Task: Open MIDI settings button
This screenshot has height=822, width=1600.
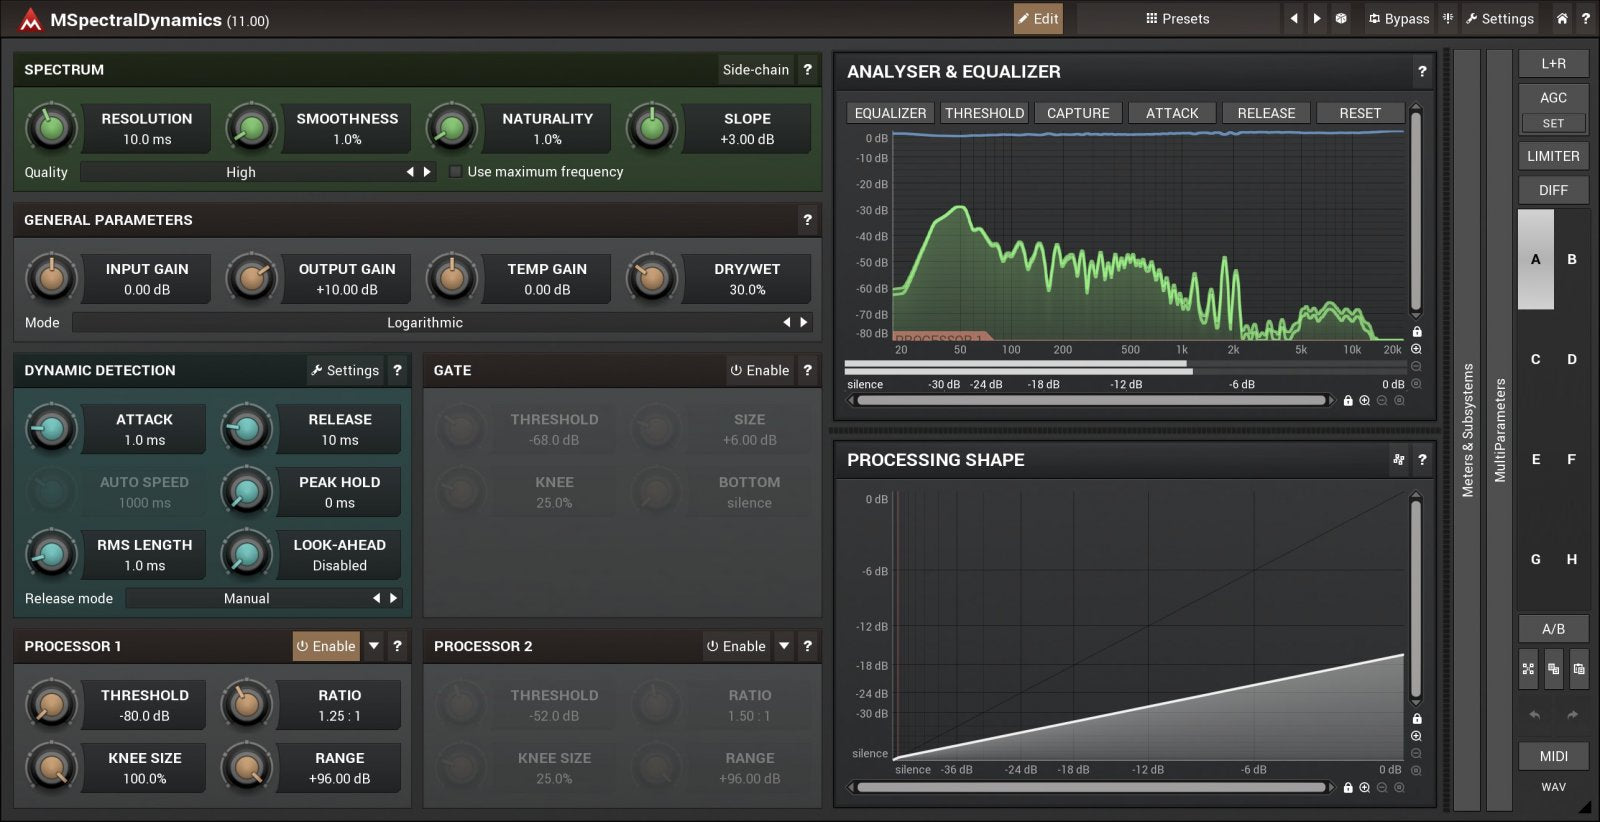Action: (x=1553, y=756)
